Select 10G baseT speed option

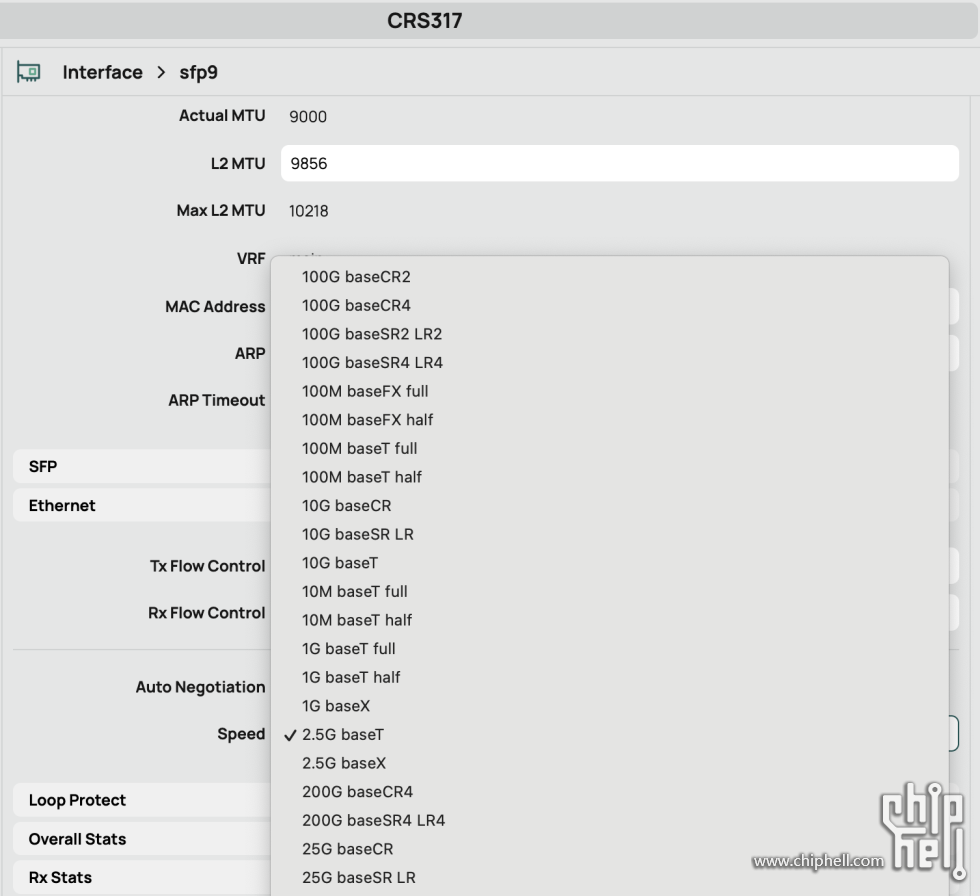point(340,563)
